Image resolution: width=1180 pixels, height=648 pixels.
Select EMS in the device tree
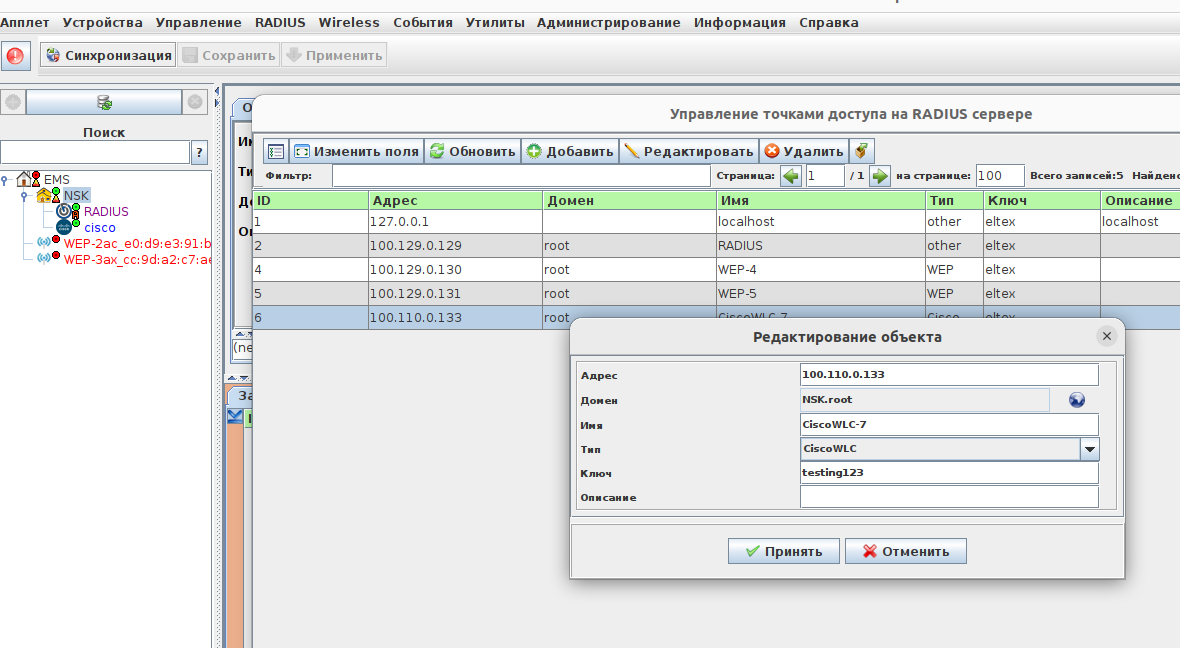click(56, 180)
